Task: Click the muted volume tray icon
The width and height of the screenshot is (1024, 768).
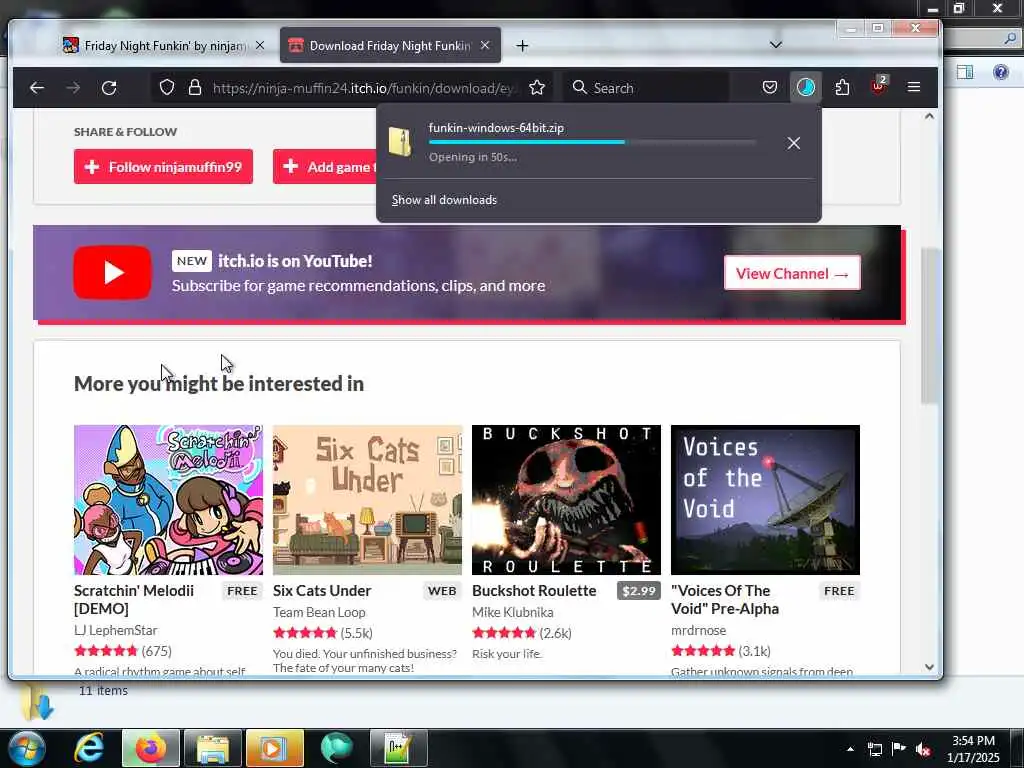Action: point(922,749)
